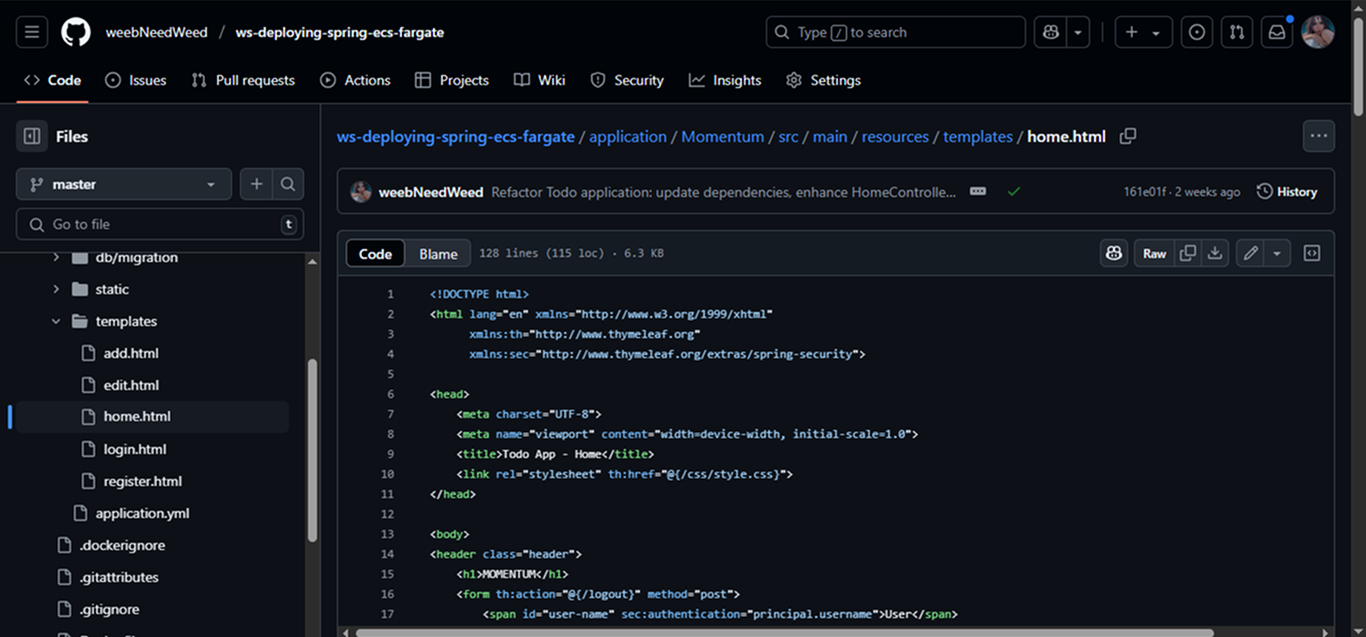Go to GitHub homepage via Octocat logo
1366x637 pixels.
(76, 32)
